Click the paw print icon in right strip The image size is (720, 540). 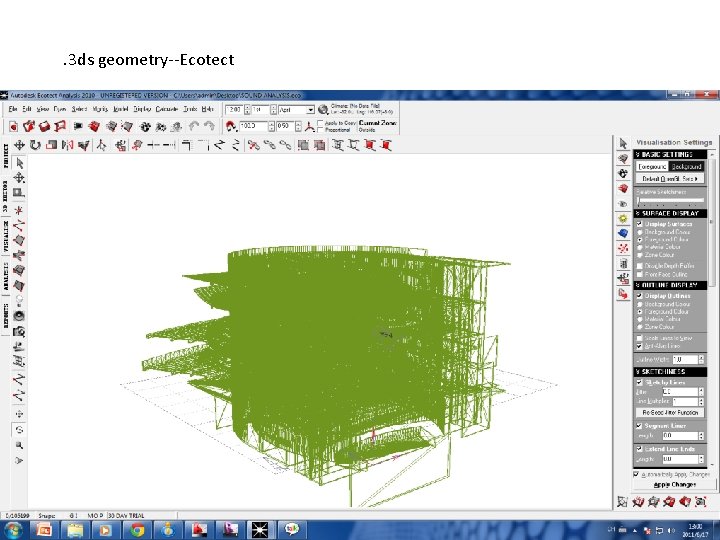(x=623, y=174)
